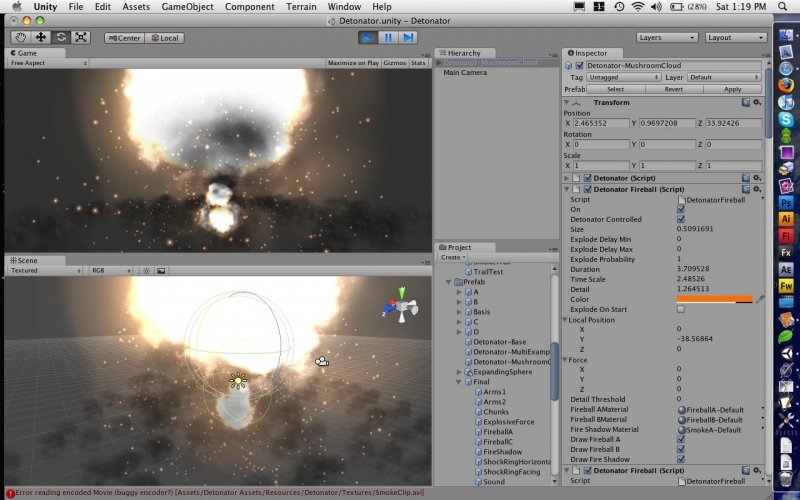Click the prefab Apply button
Image resolution: width=800 pixels, height=500 pixels.
(733, 89)
